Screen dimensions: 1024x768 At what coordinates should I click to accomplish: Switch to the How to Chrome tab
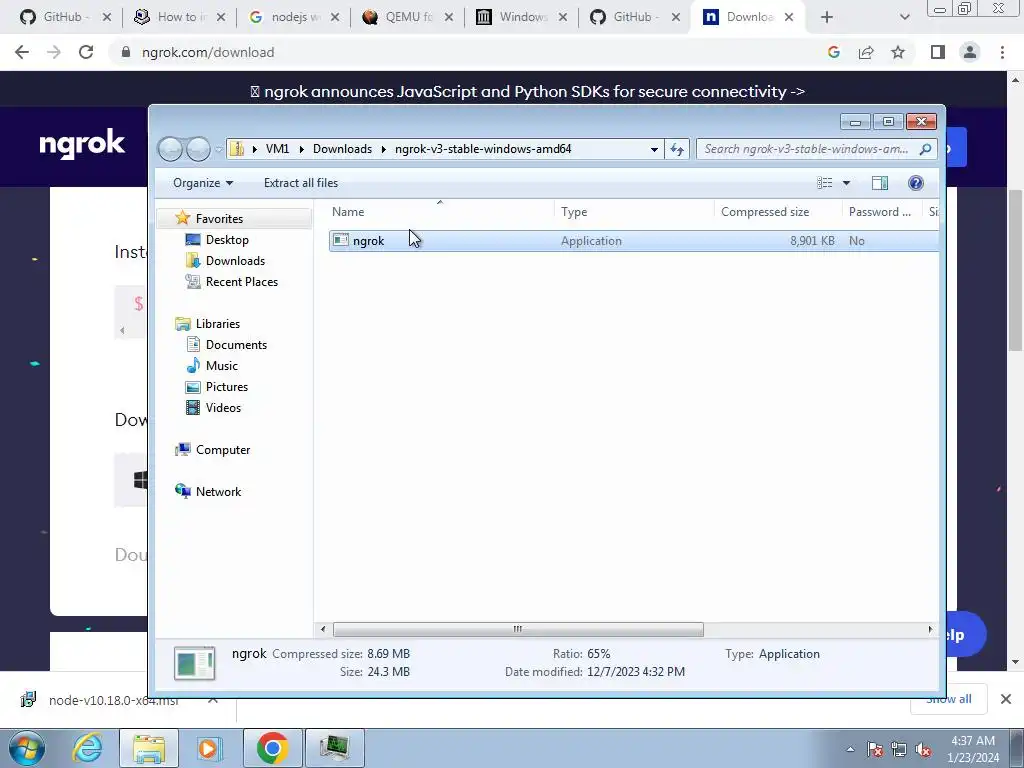[x=168, y=17]
